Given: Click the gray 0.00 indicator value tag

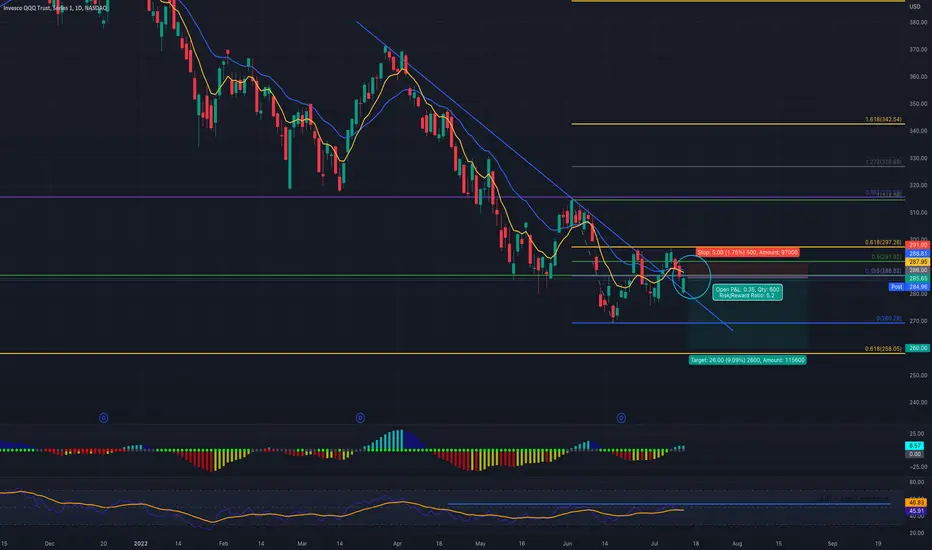Looking at the screenshot, I should [915, 454].
